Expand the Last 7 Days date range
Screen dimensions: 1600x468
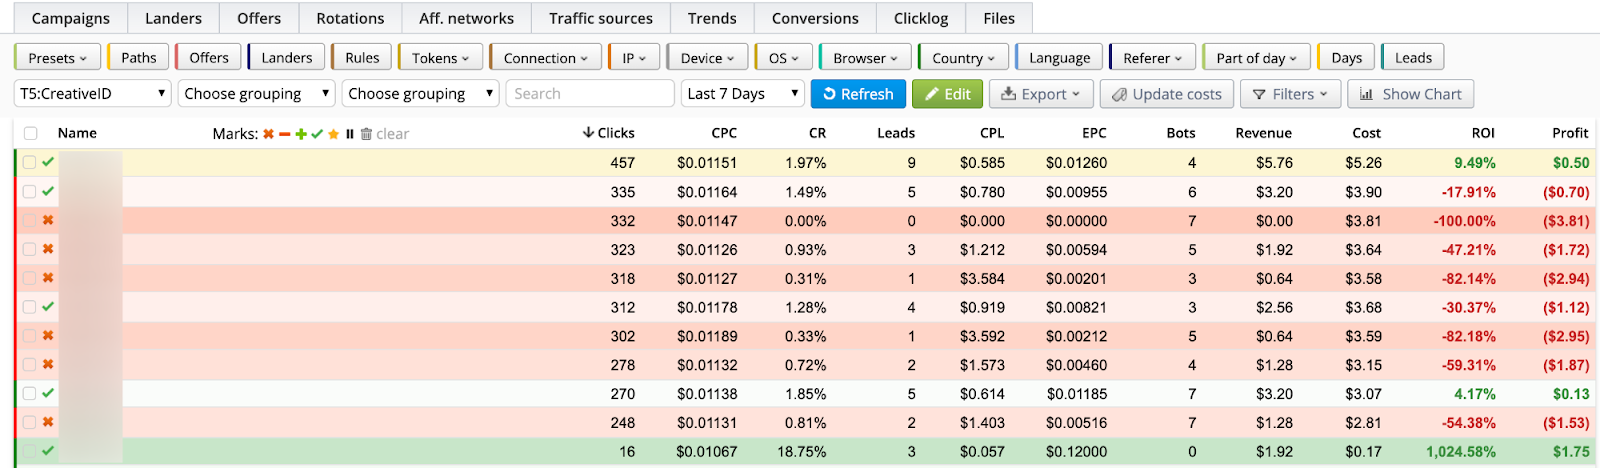tap(743, 94)
